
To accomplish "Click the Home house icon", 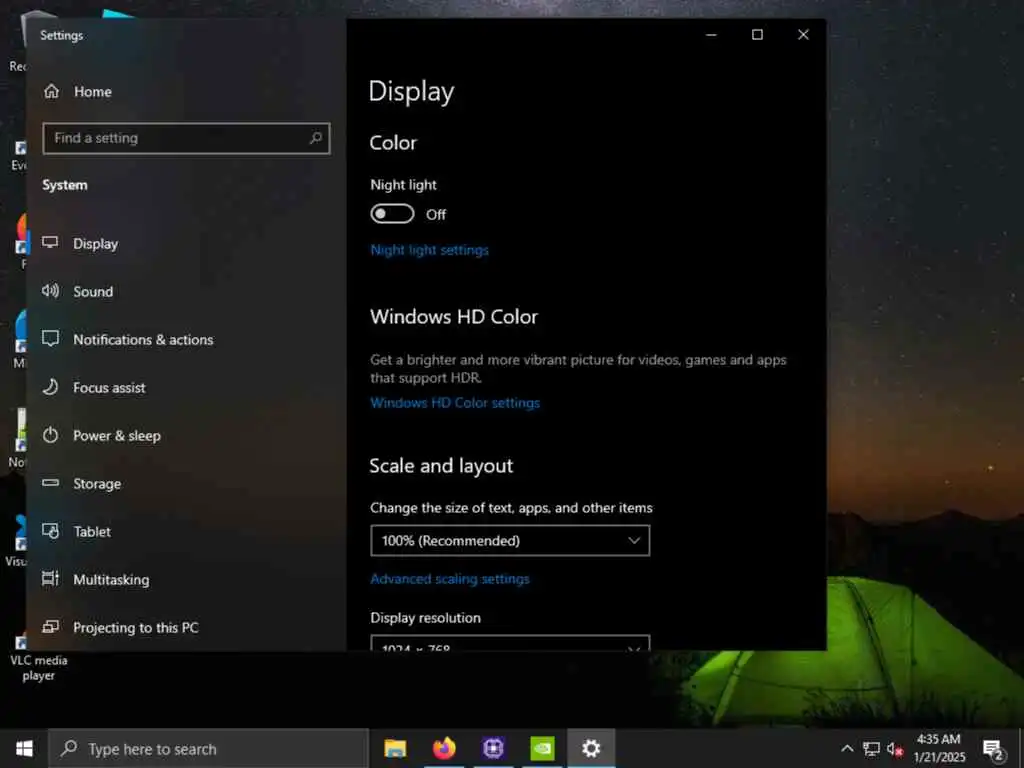I will (x=52, y=91).
